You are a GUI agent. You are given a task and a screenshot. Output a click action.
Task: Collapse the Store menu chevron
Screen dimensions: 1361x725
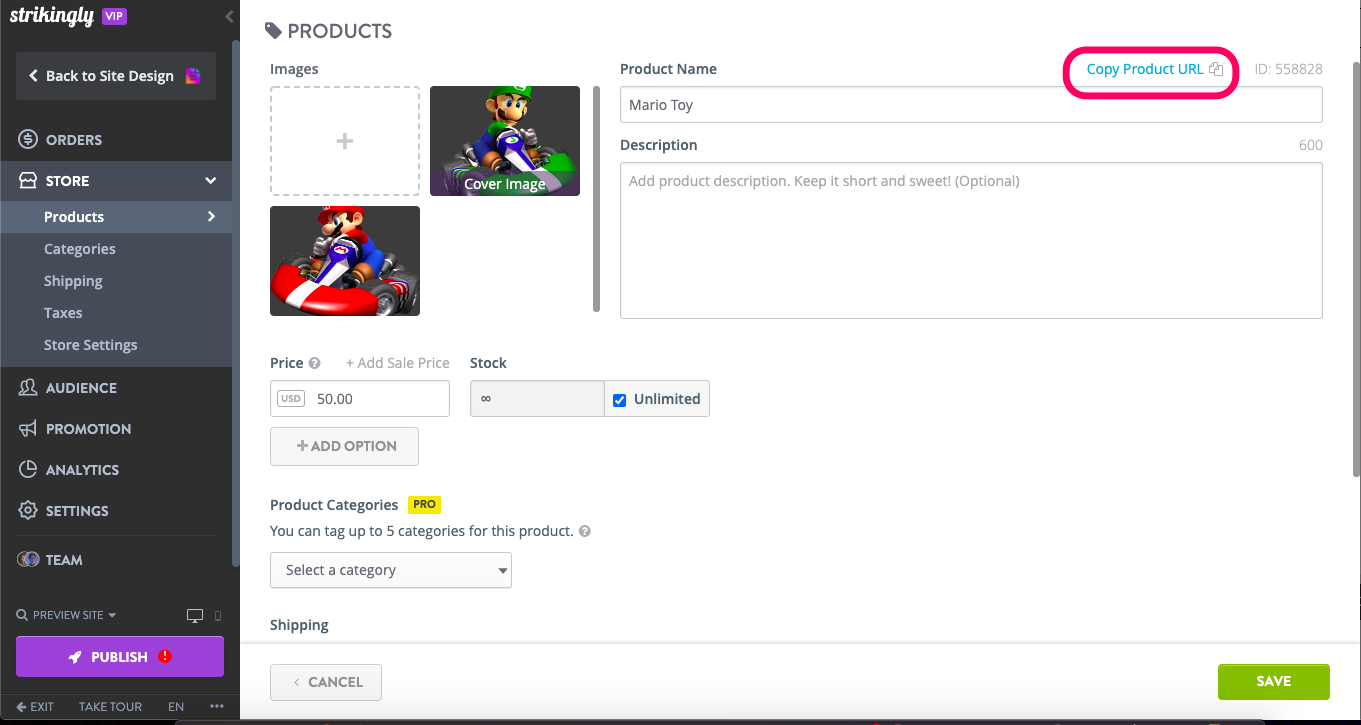pos(211,181)
